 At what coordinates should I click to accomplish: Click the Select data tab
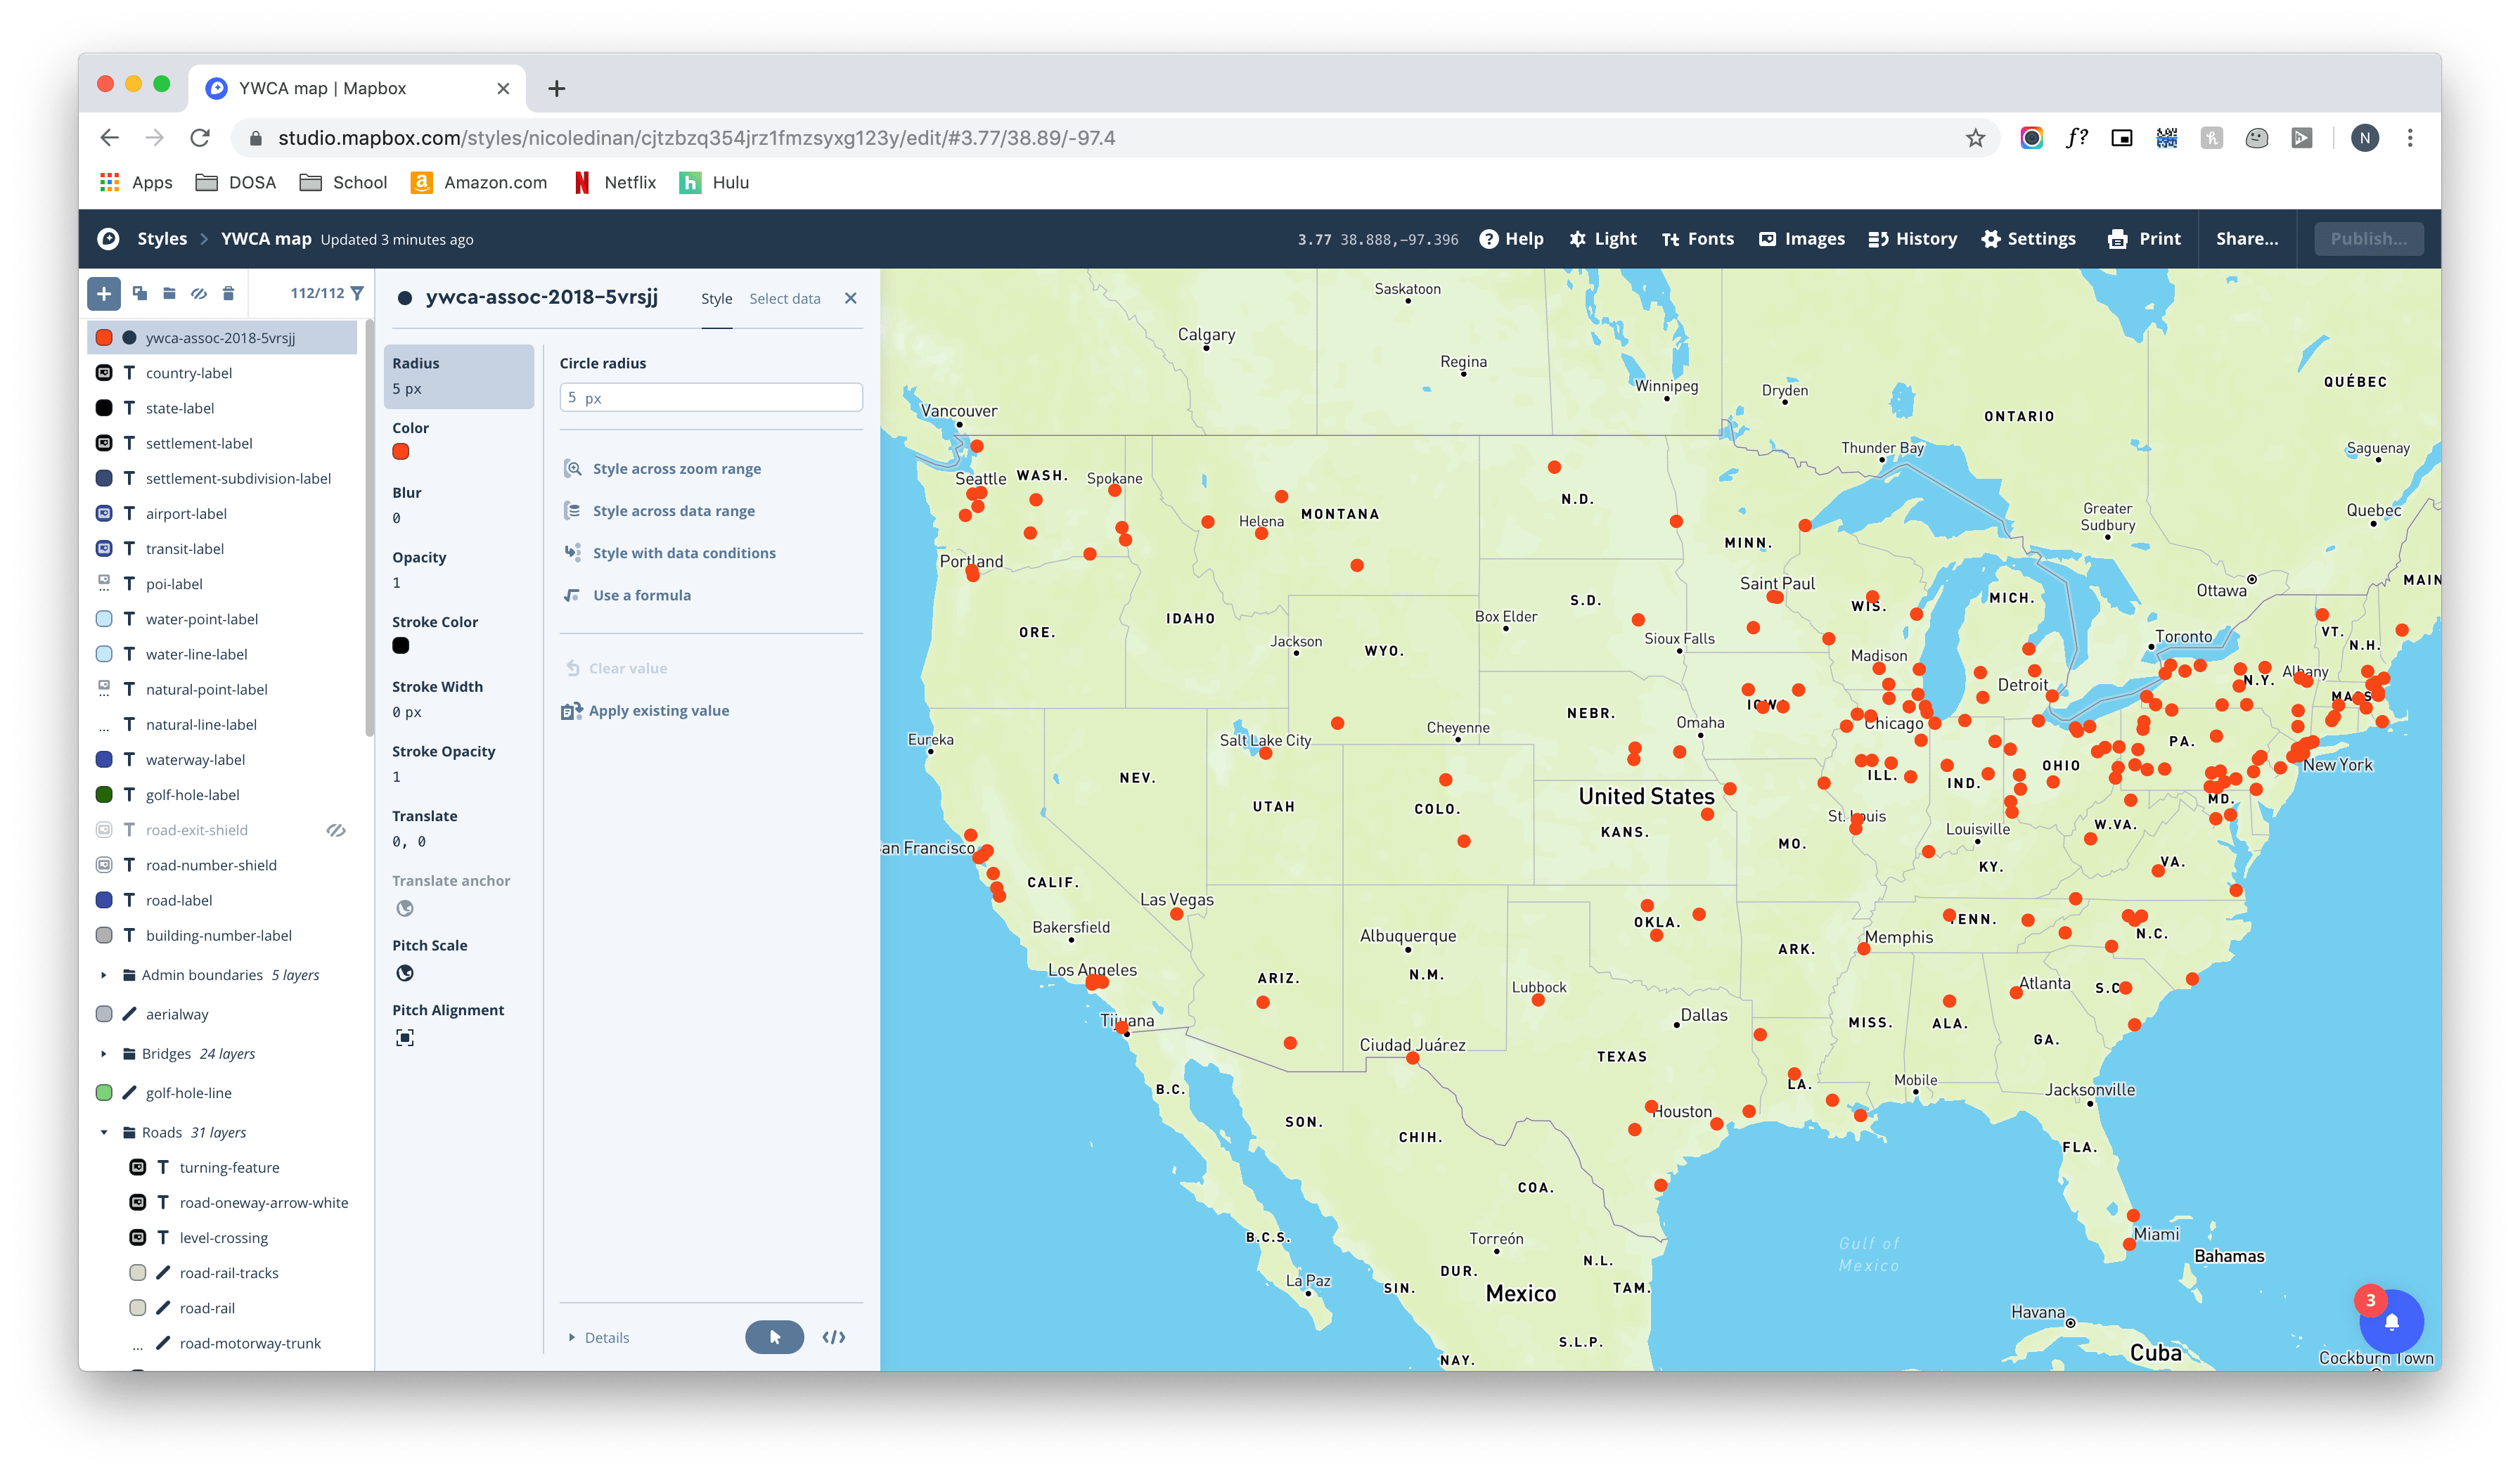783,297
